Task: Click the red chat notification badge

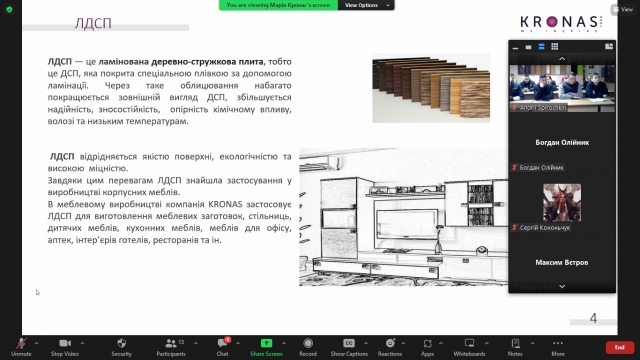Action: pyautogui.click(x=227, y=340)
